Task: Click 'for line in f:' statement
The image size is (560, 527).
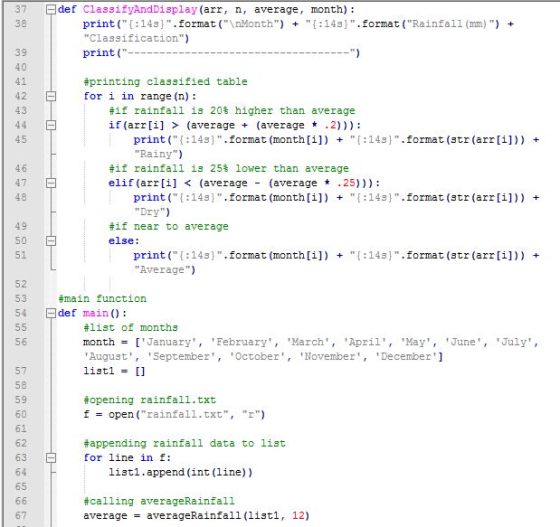Action: [127, 458]
